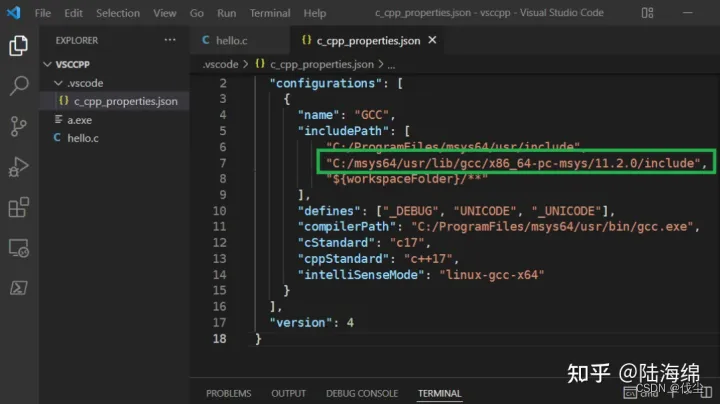Open the Search view in activity bar
720x404 pixels.
pos(18,85)
